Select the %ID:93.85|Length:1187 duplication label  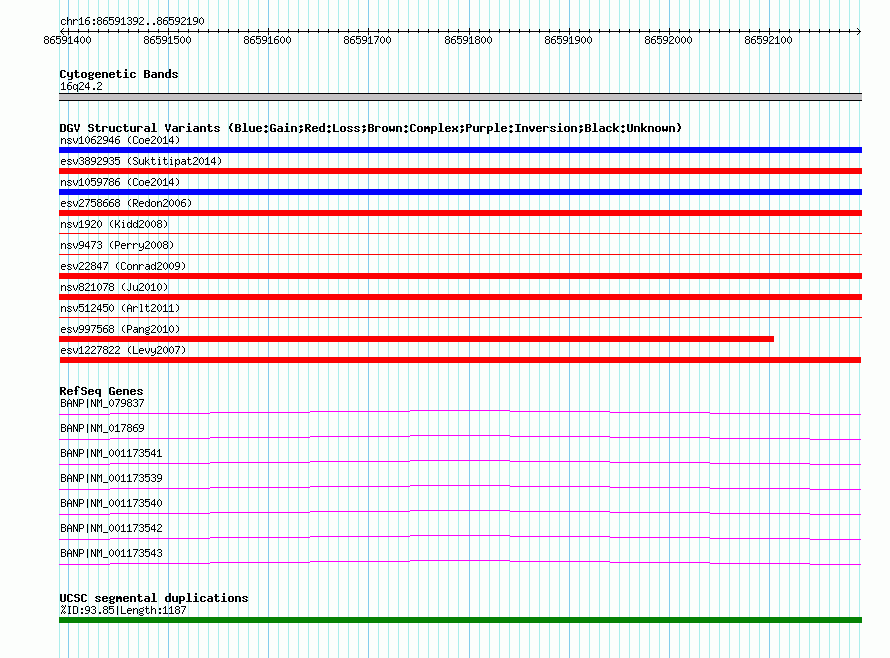[x=123, y=610]
